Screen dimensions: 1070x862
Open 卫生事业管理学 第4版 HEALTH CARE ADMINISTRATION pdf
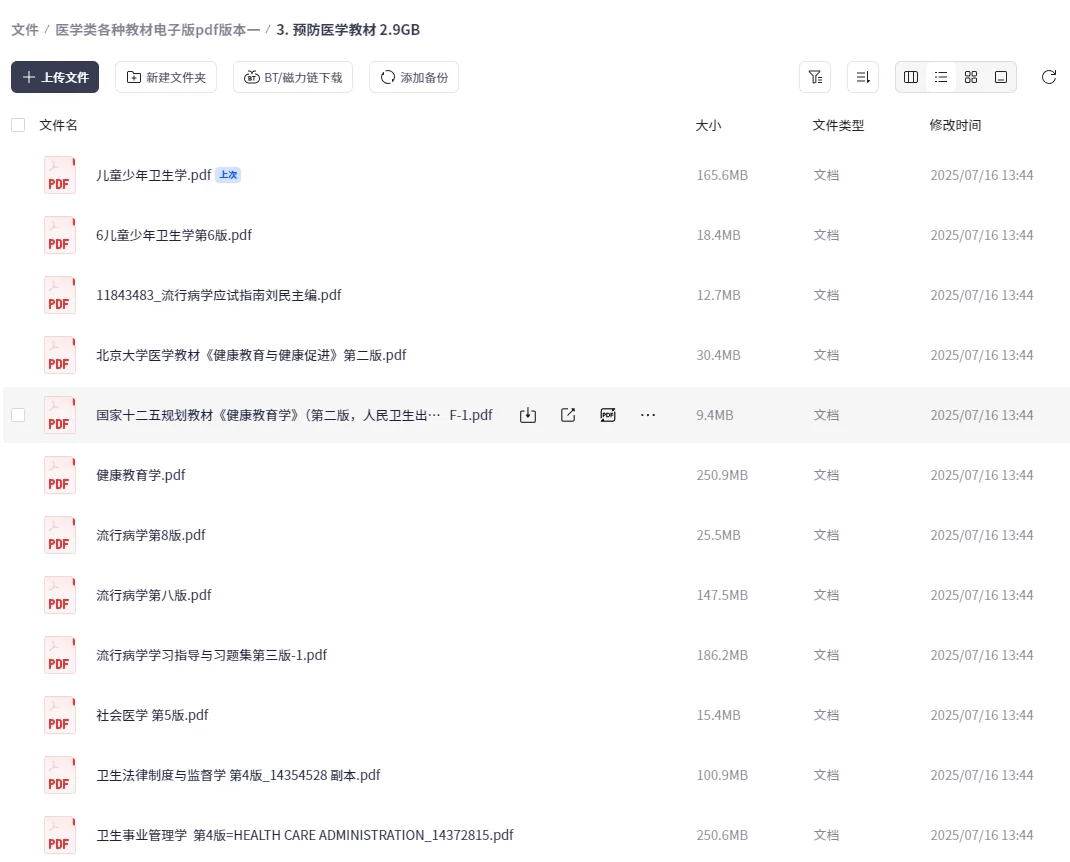(x=305, y=835)
